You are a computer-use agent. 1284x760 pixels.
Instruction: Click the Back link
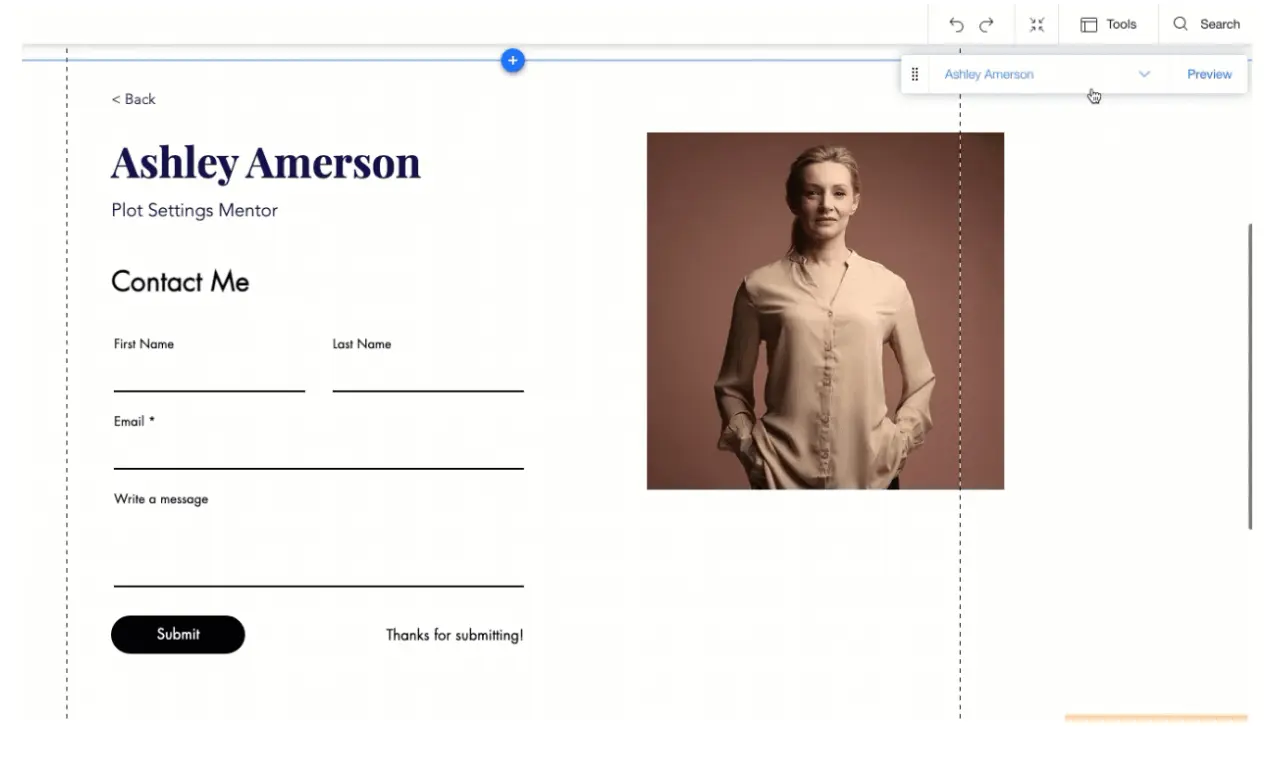point(133,99)
